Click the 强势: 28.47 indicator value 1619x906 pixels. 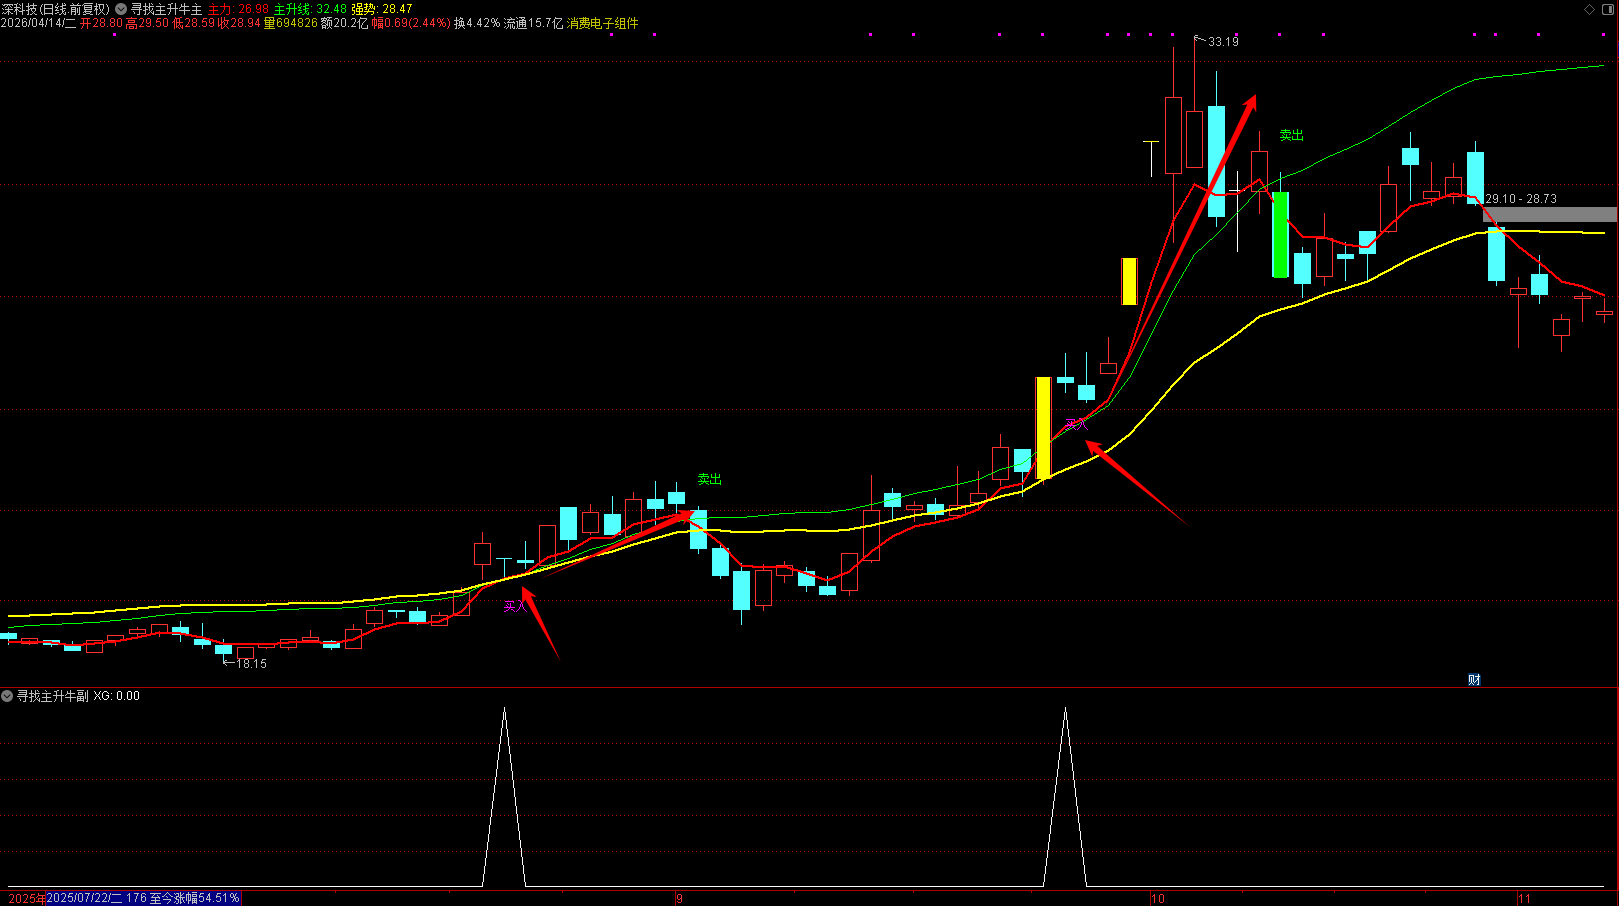pos(382,9)
